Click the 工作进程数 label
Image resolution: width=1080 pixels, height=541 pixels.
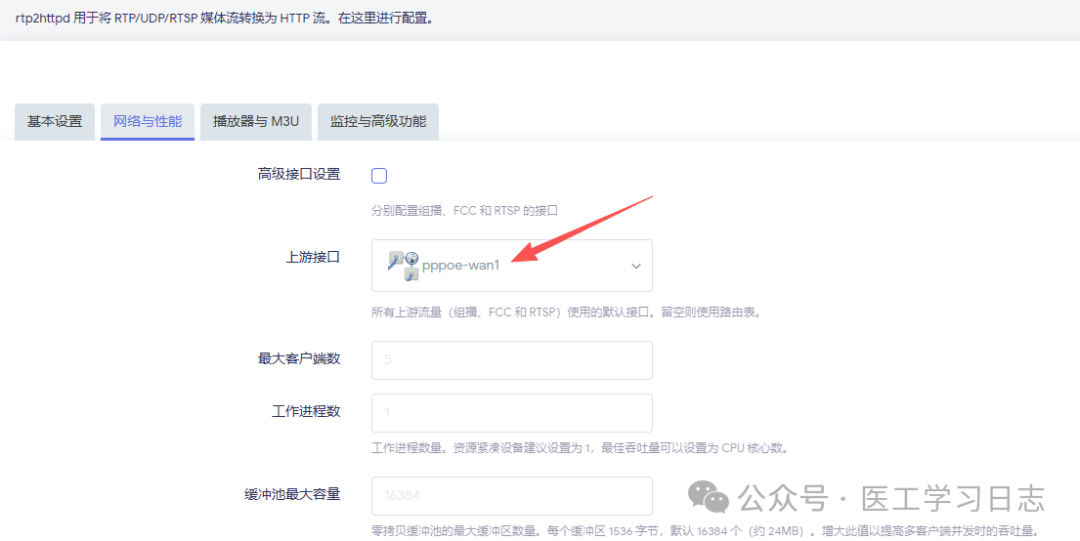coord(306,411)
